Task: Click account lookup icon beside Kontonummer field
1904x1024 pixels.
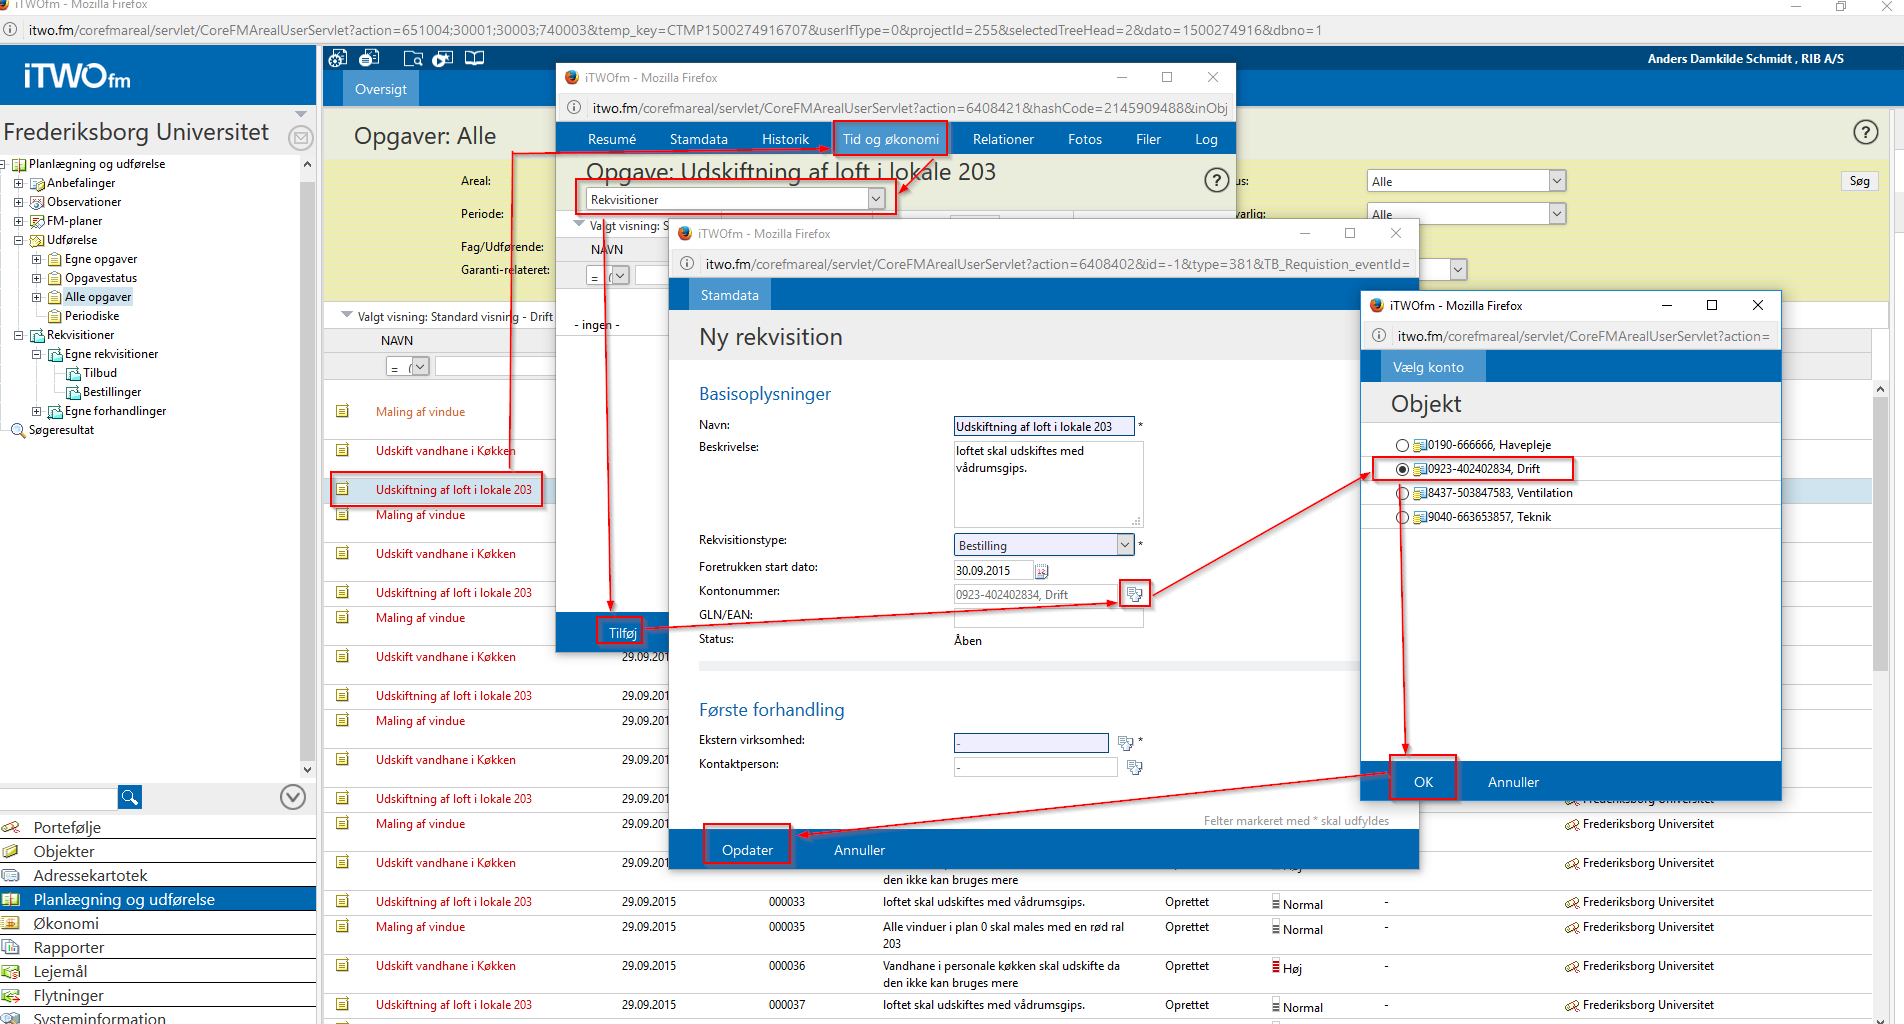Action: tap(1134, 594)
